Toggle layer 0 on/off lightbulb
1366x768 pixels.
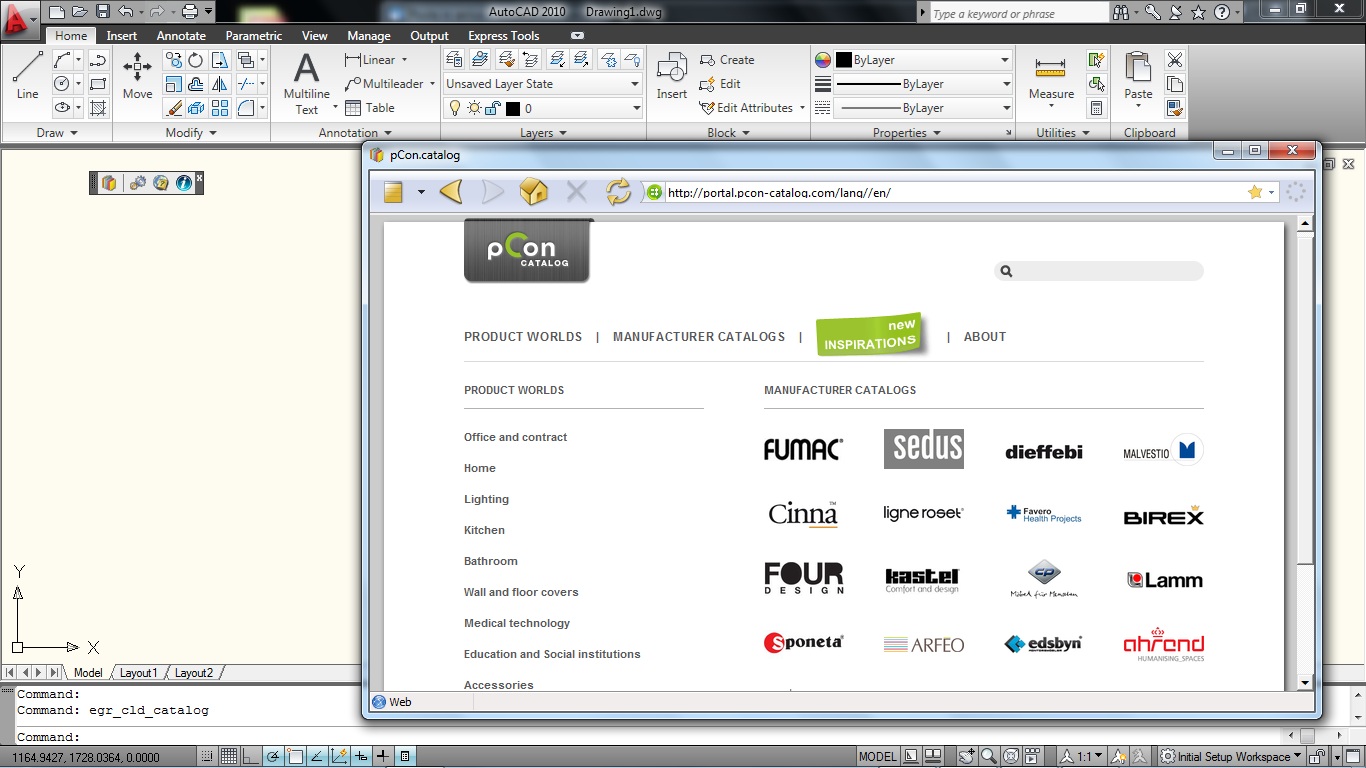[x=454, y=108]
